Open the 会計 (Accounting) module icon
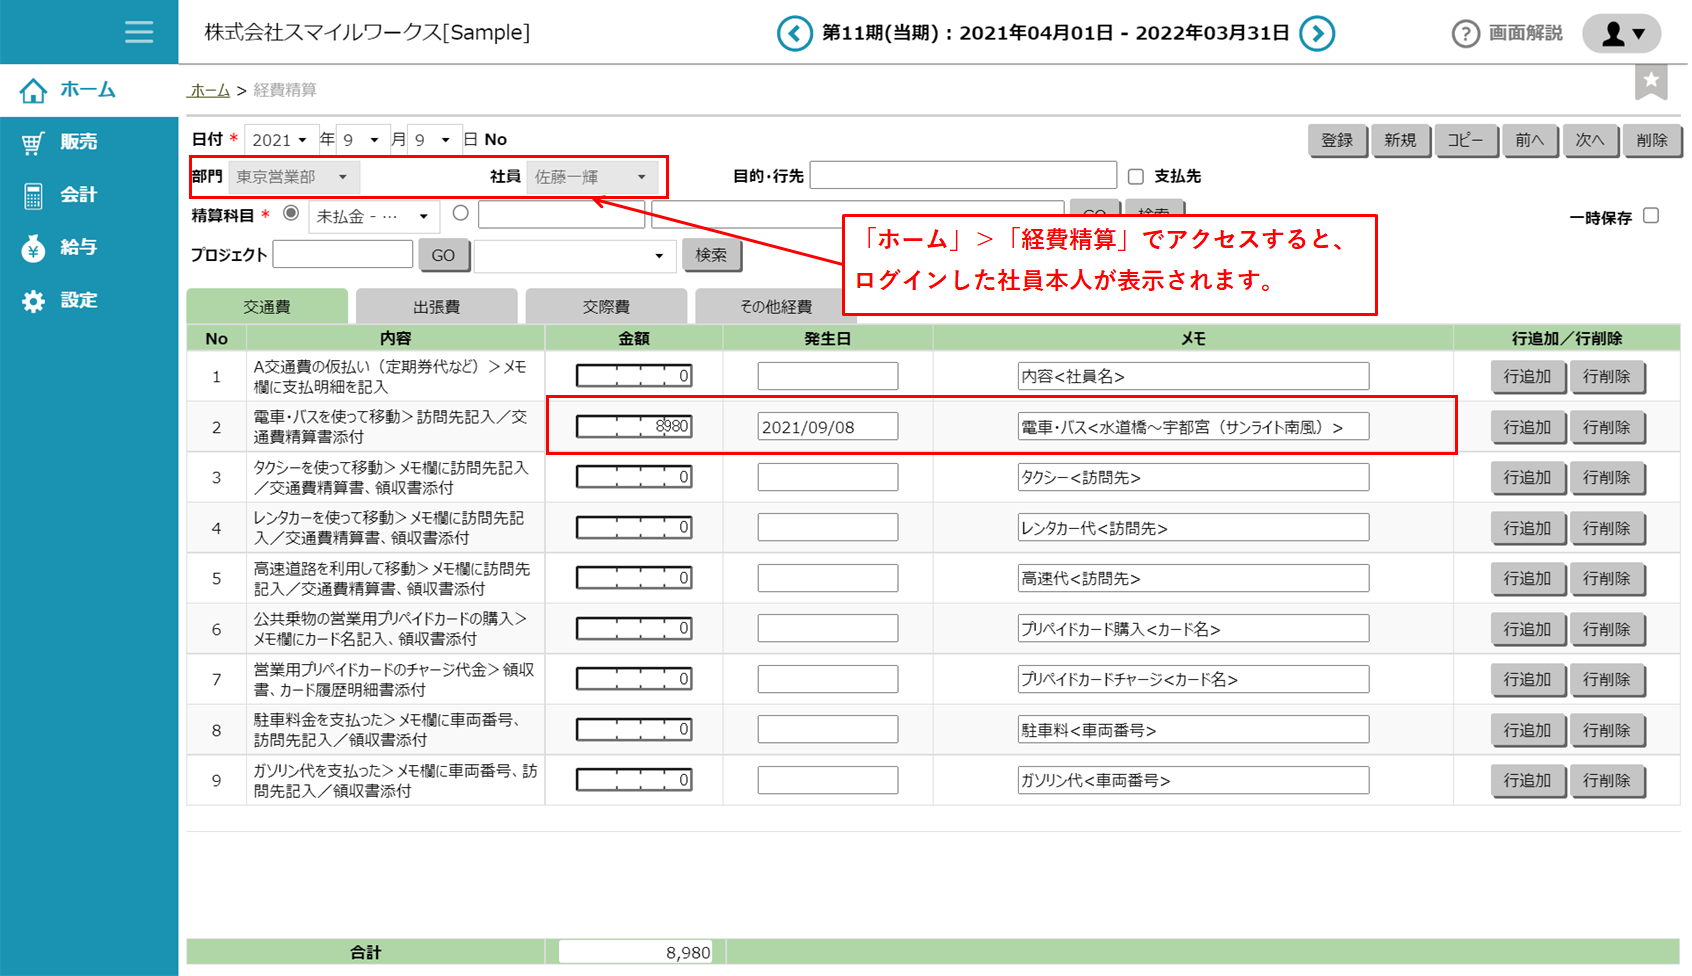This screenshot has height=976, width=1692. 33,195
